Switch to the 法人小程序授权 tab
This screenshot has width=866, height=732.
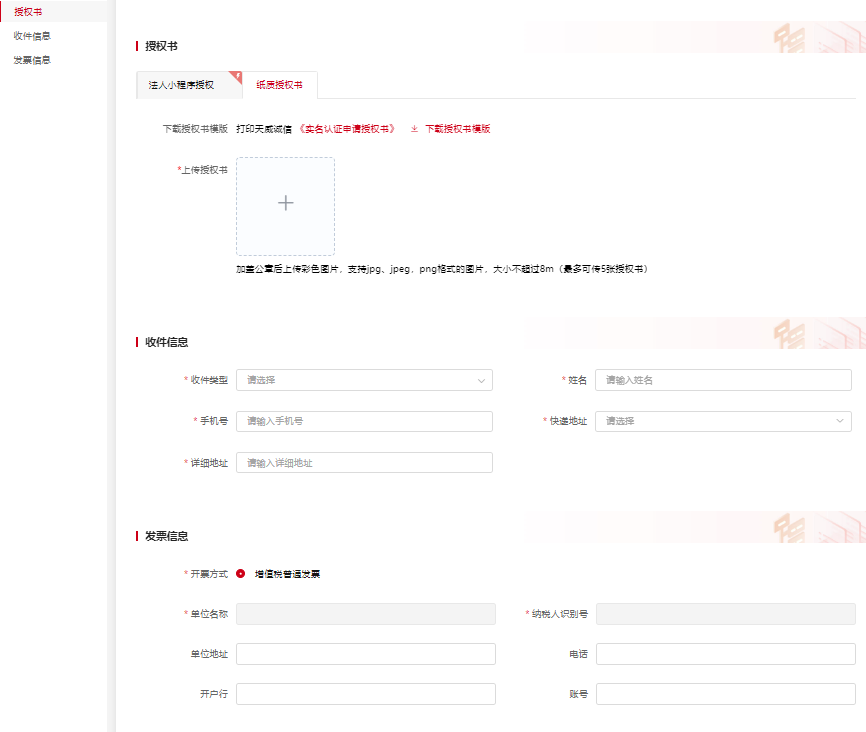182,86
